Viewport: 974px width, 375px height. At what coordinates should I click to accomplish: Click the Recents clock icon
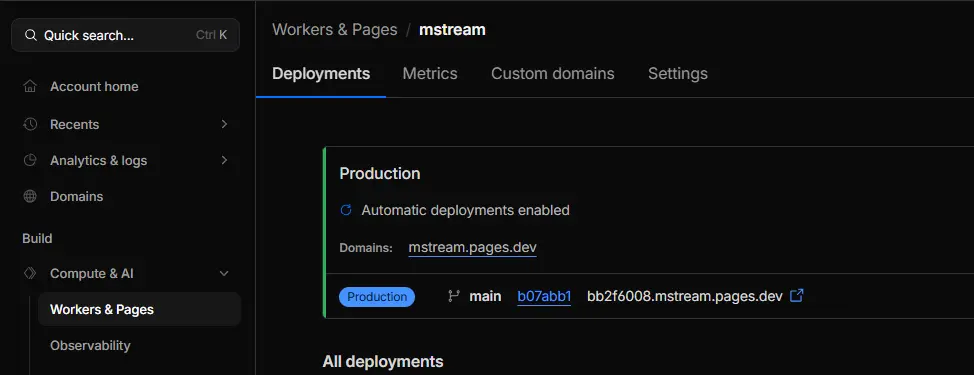tap(30, 124)
